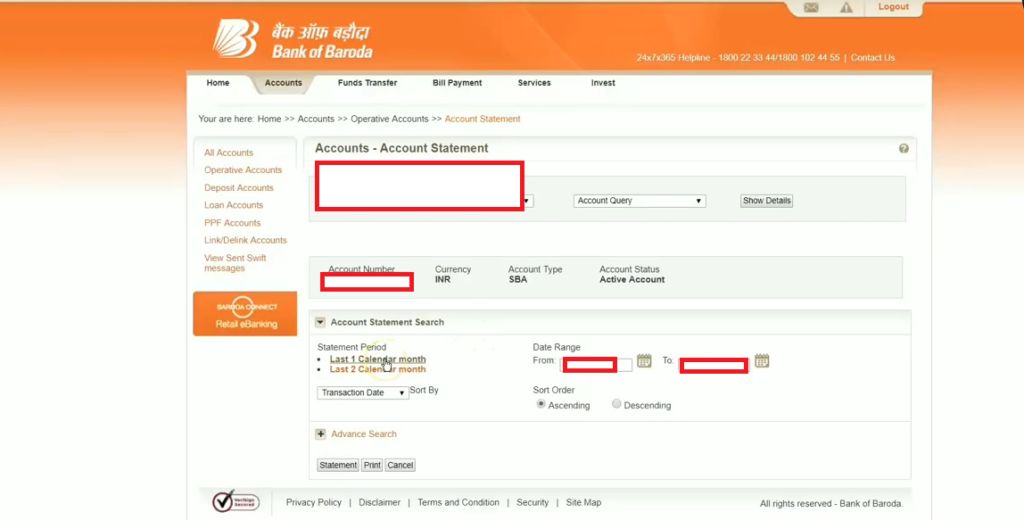Go to the Home tab

coord(218,83)
